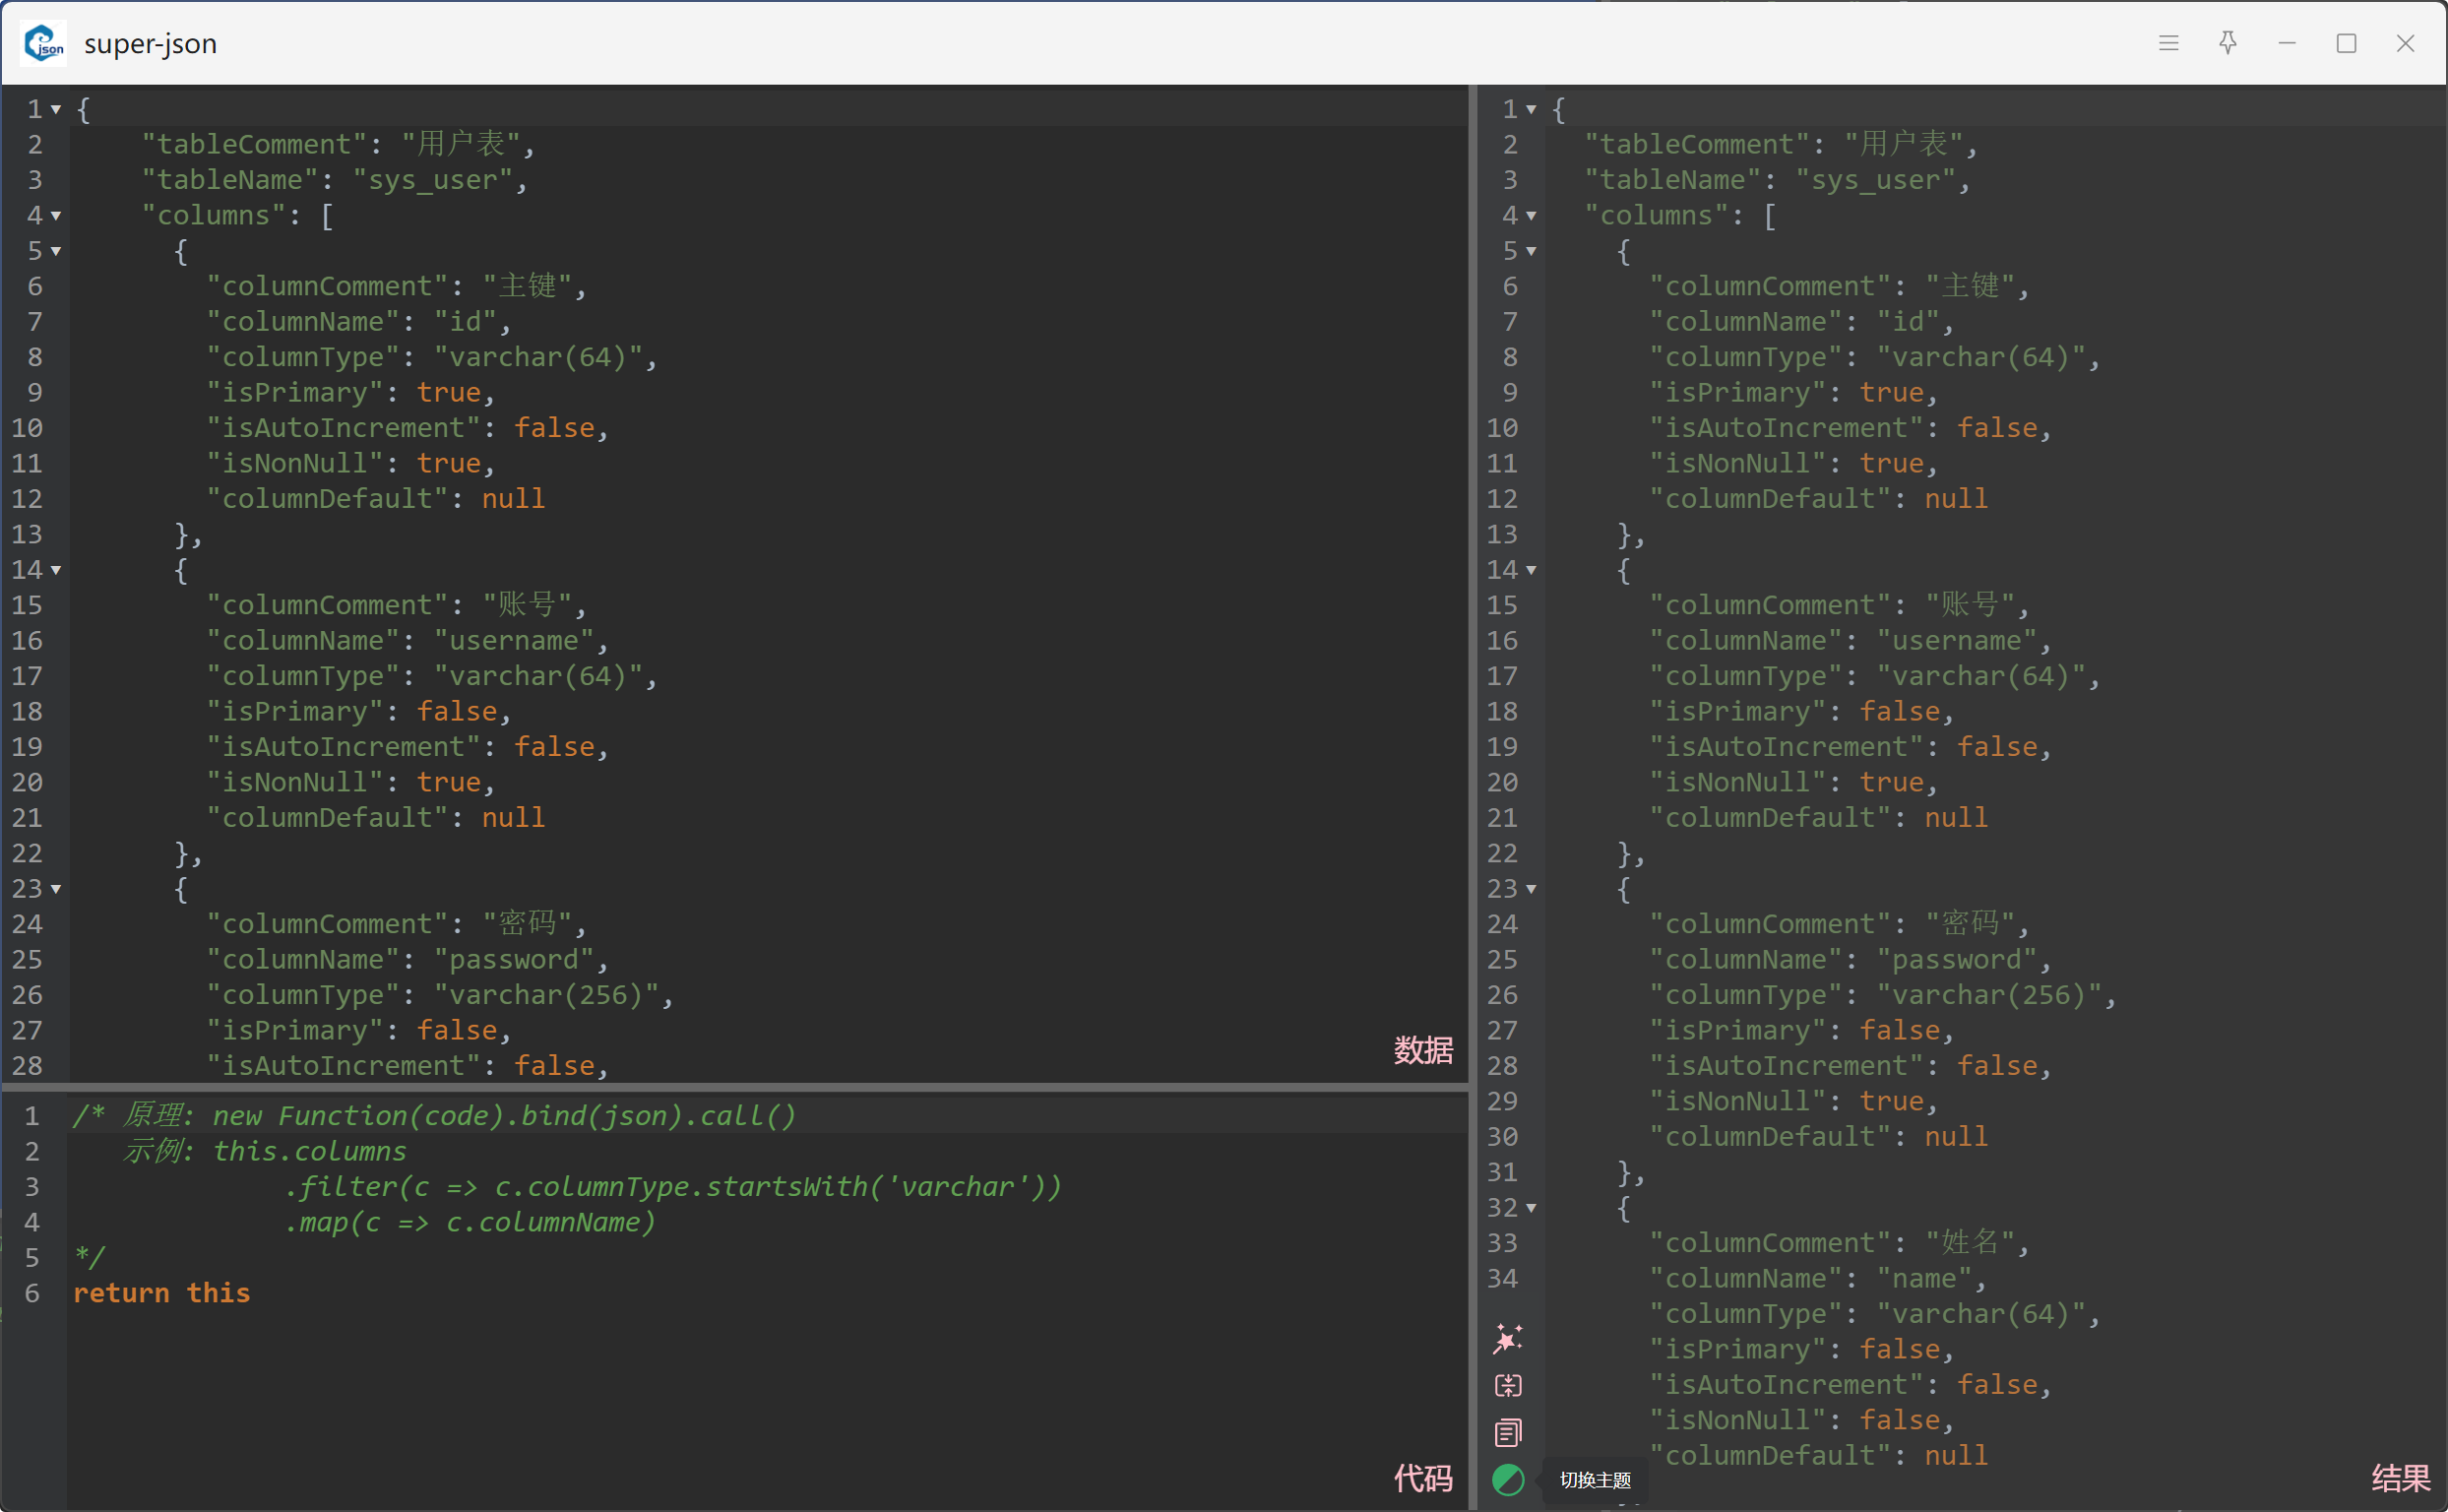Image resolution: width=2448 pixels, height=1512 pixels.
Task: Click the super-json title text
Action: [x=151, y=44]
